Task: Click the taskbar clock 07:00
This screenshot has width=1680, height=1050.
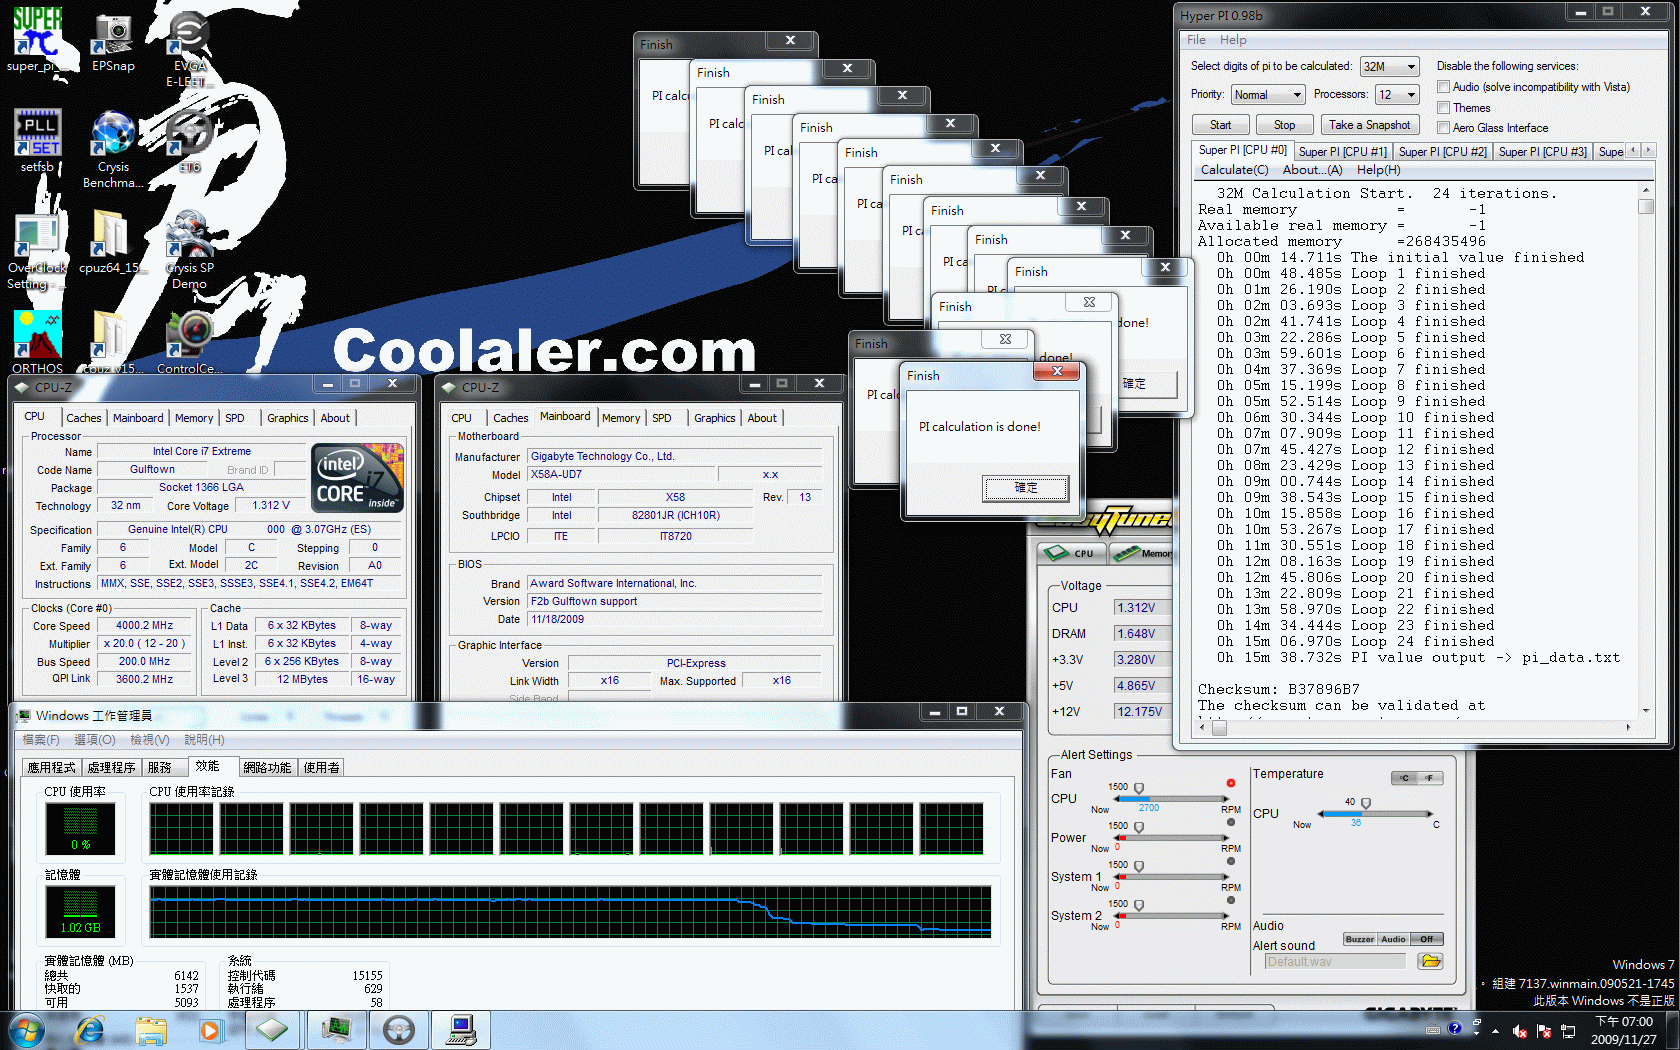Action: [x=1624, y=1022]
